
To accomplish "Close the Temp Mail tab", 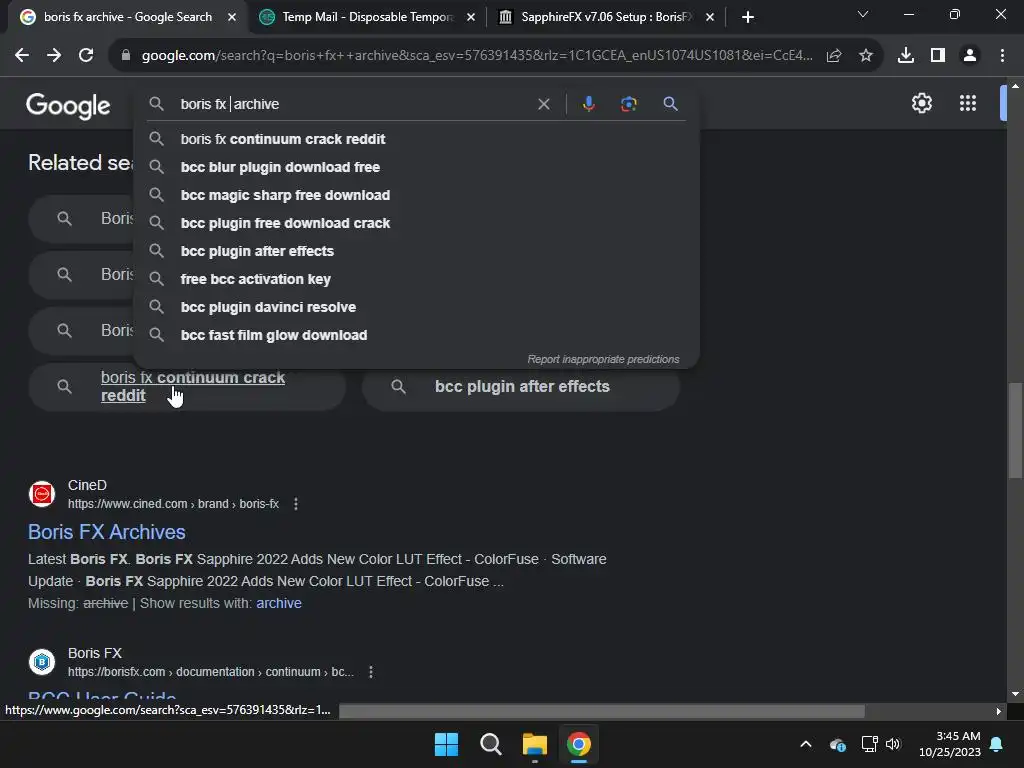I will (x=471, y=17).
